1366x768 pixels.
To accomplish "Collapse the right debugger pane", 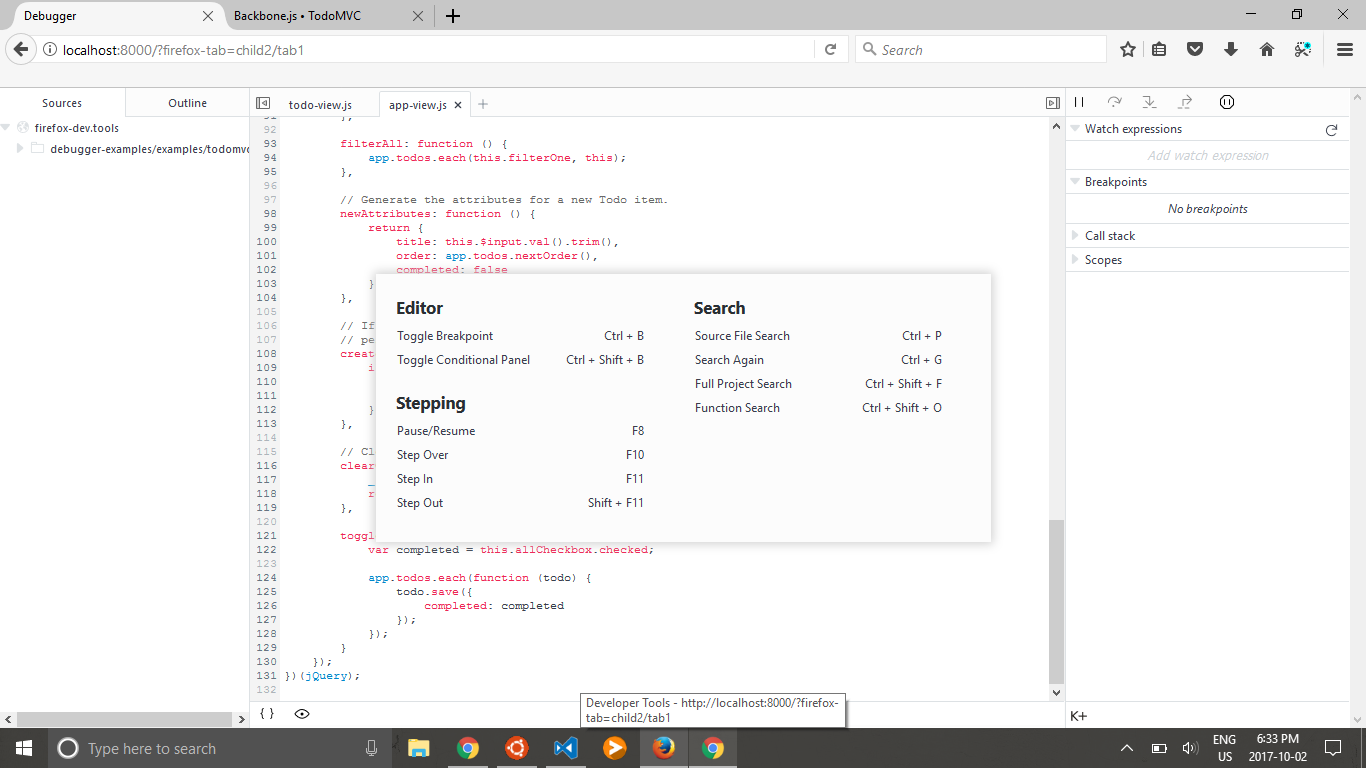I will tap(1052, 103).
